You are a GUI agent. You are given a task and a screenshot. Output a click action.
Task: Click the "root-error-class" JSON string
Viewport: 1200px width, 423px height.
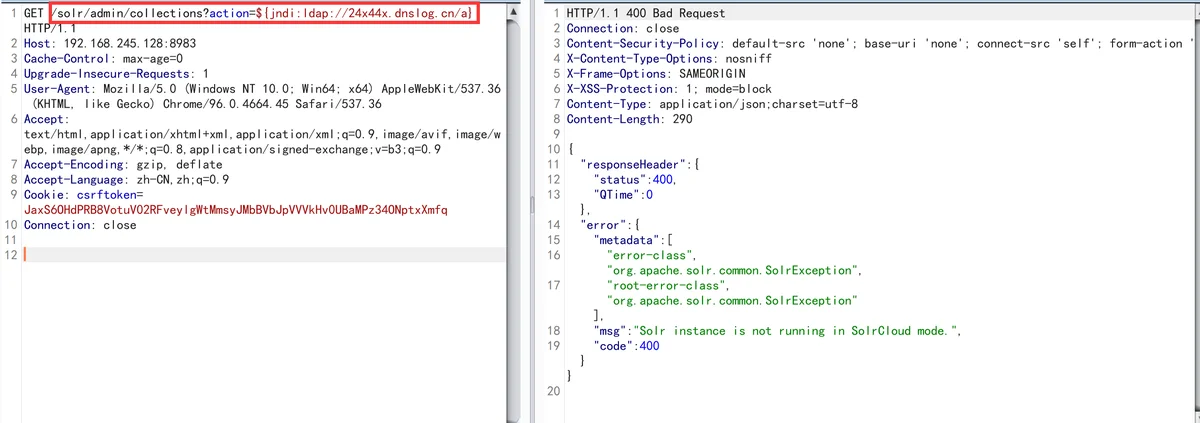tap(668, 285)
